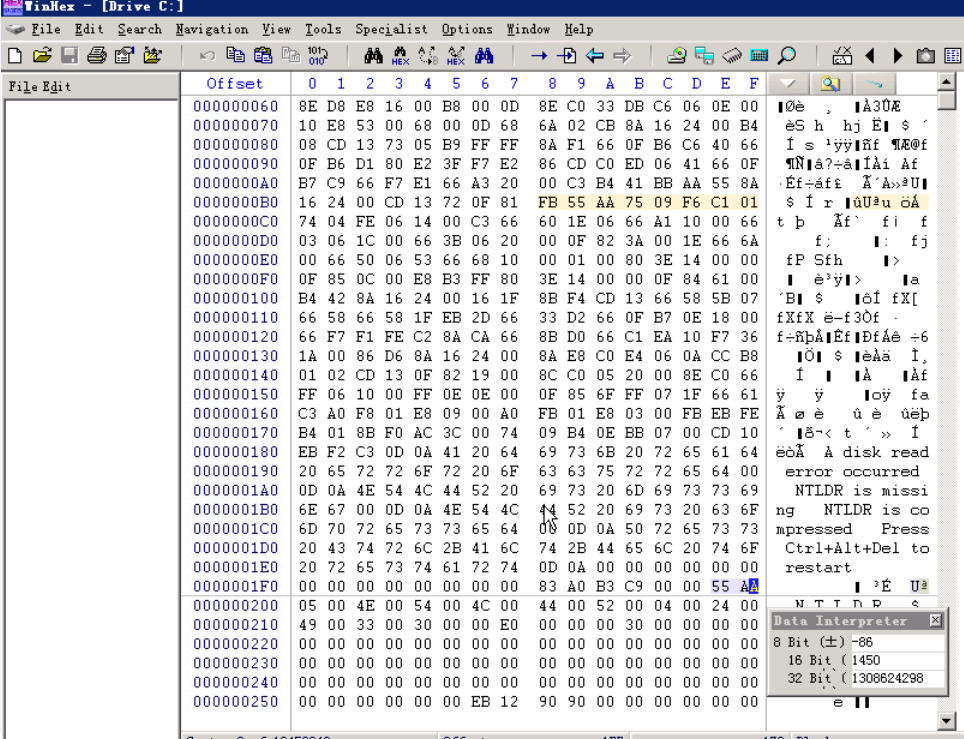Click the Open RAM chip icon
The width and height of the screenshot is (964, 739).
(732, 56)
